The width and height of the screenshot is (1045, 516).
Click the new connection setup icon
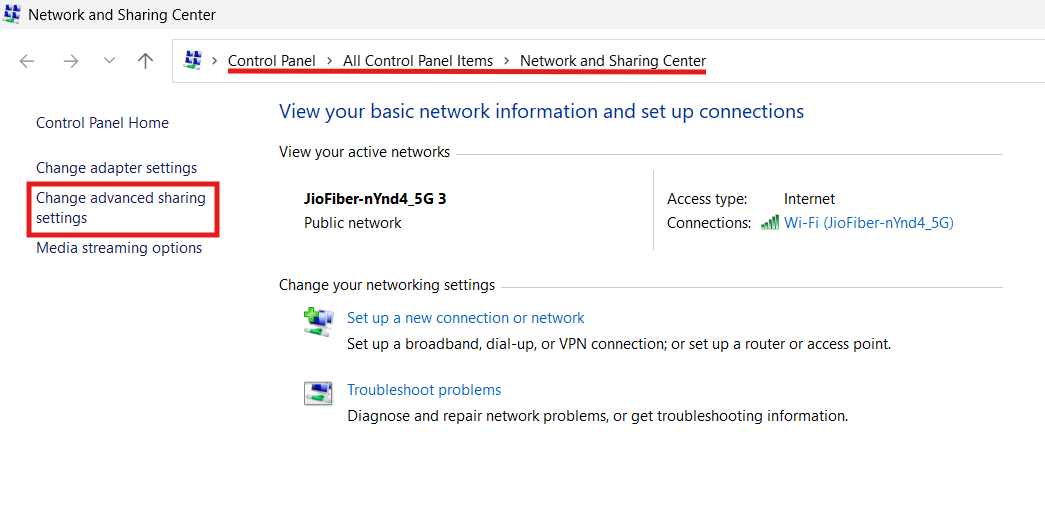pos(317,321)
